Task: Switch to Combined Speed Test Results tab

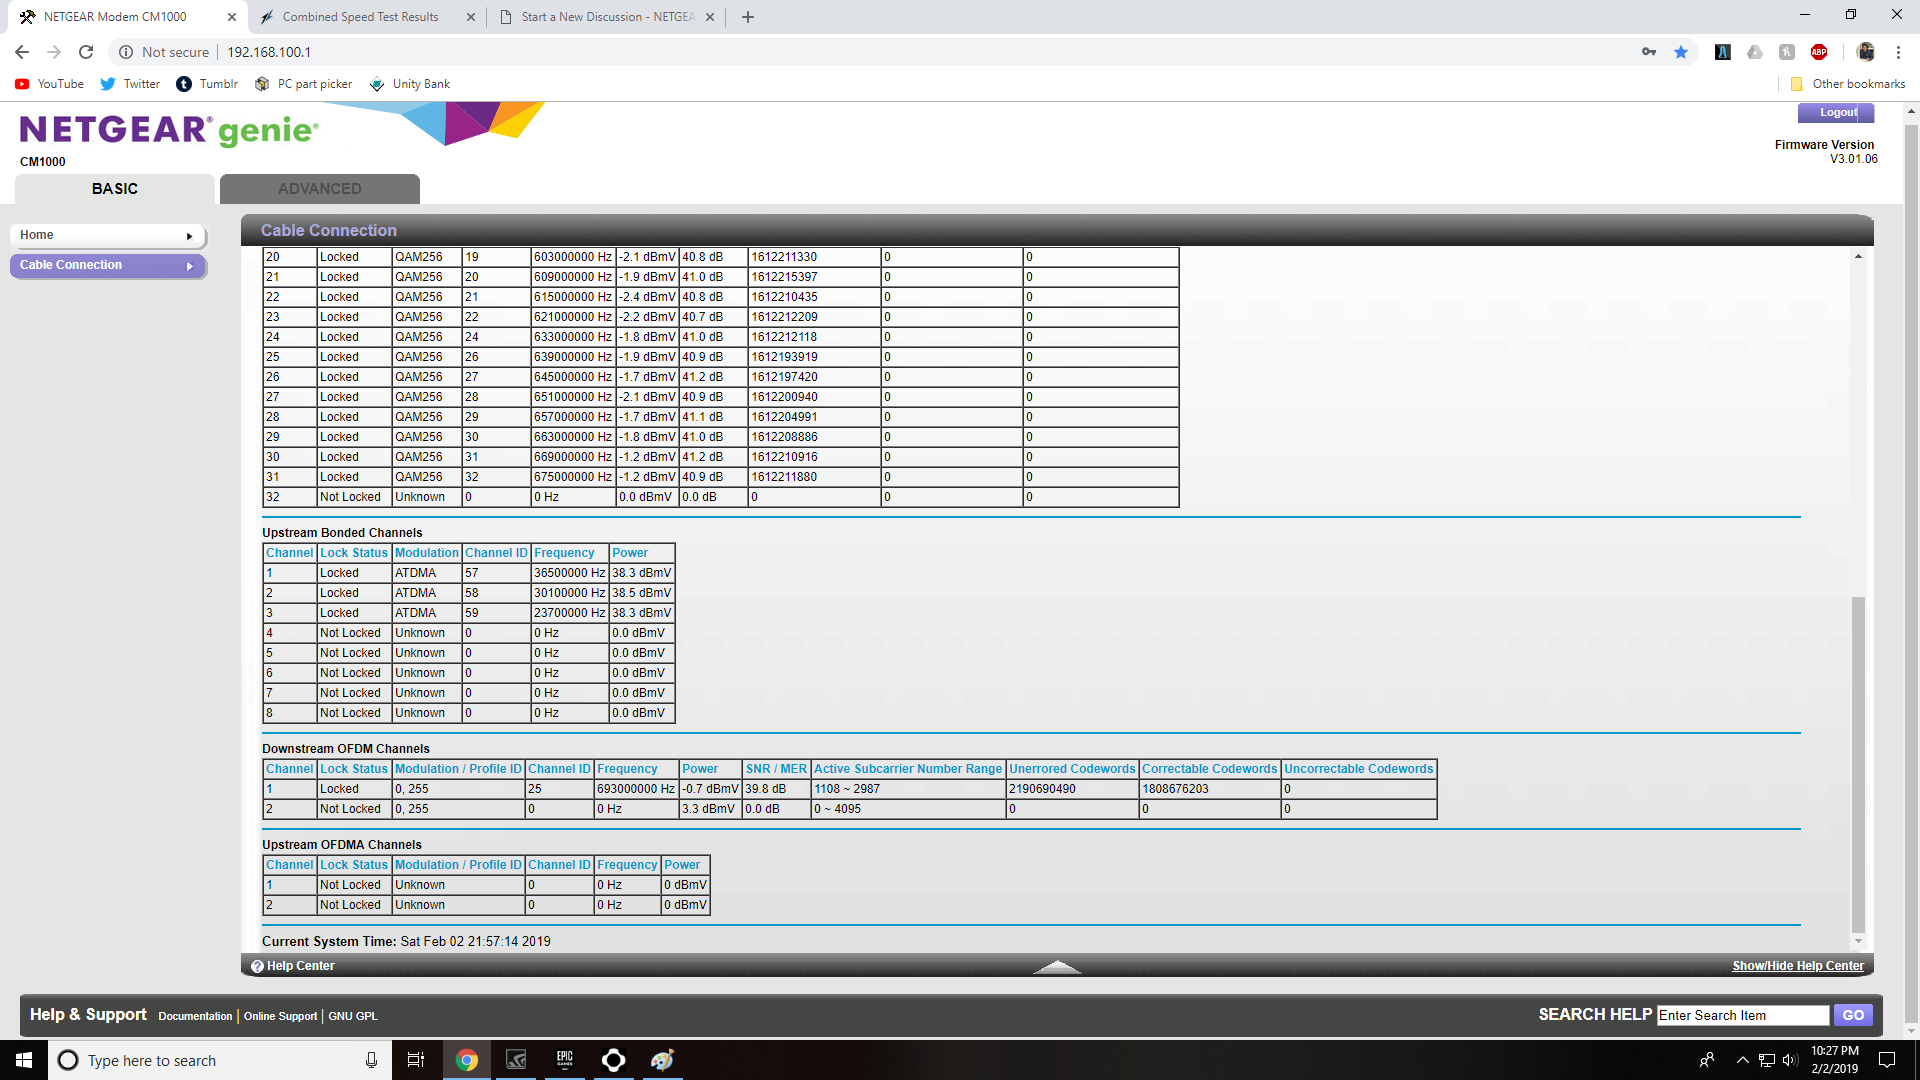Action: 360,17
